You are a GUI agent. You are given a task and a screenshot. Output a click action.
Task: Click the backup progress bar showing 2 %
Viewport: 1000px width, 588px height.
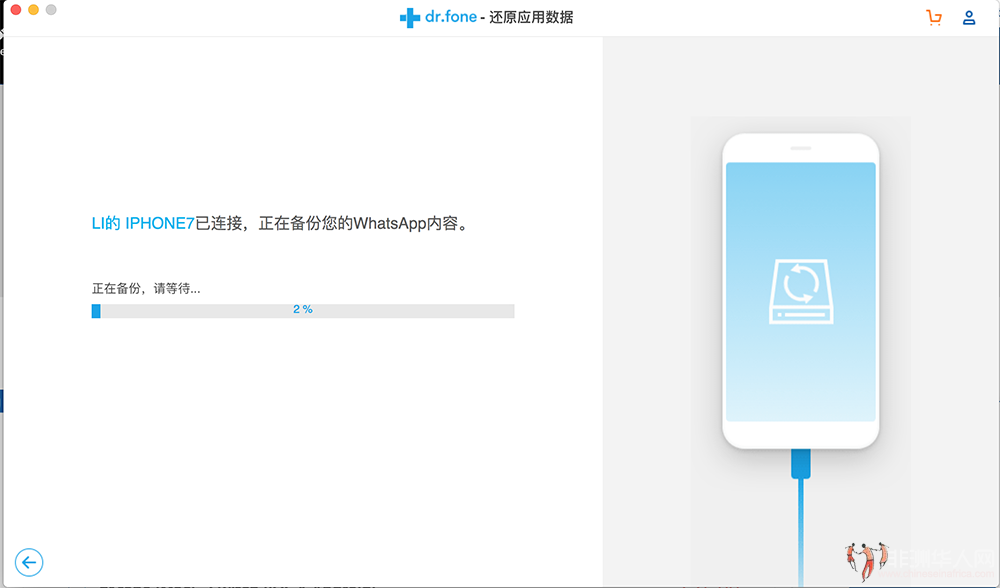click(303, 311)
